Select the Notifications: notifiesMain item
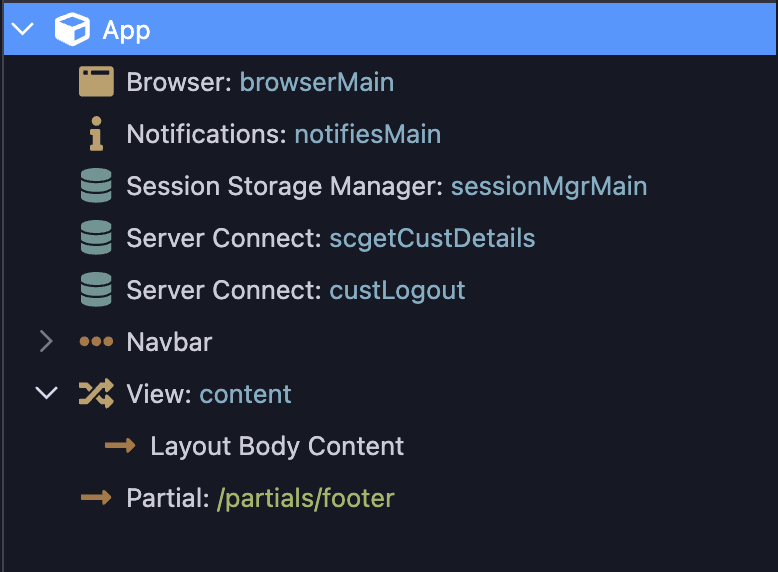 (x=283, y=134)
